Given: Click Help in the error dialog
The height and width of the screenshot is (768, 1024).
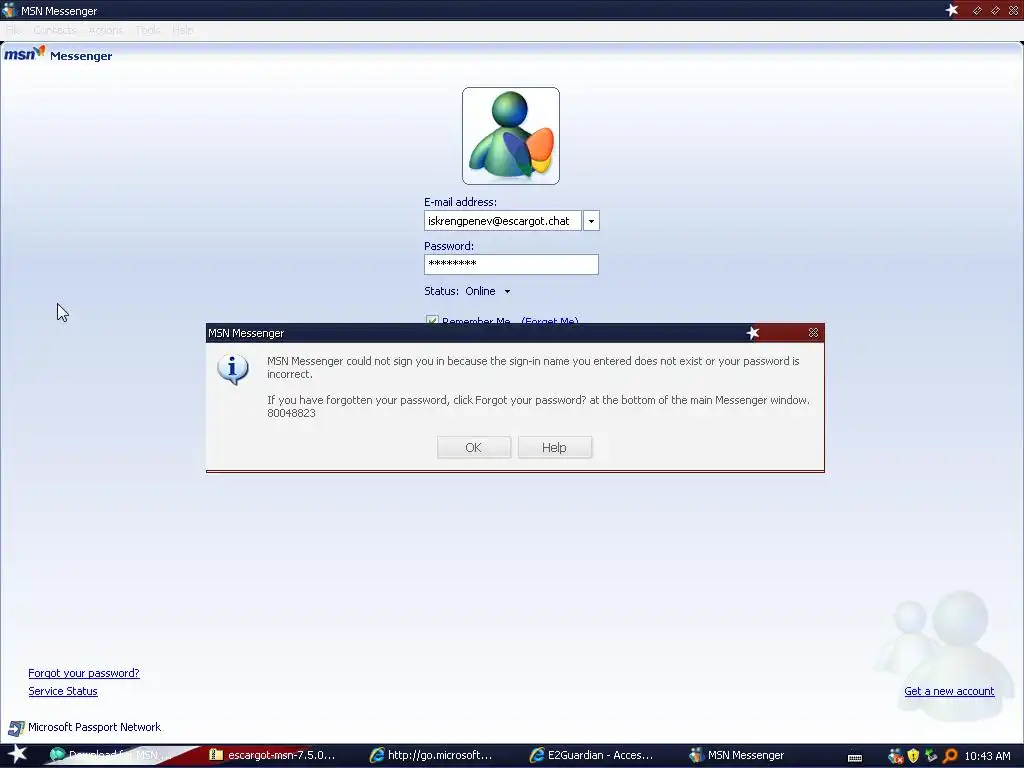Looking at the screenshot, I should click(554, 447).
